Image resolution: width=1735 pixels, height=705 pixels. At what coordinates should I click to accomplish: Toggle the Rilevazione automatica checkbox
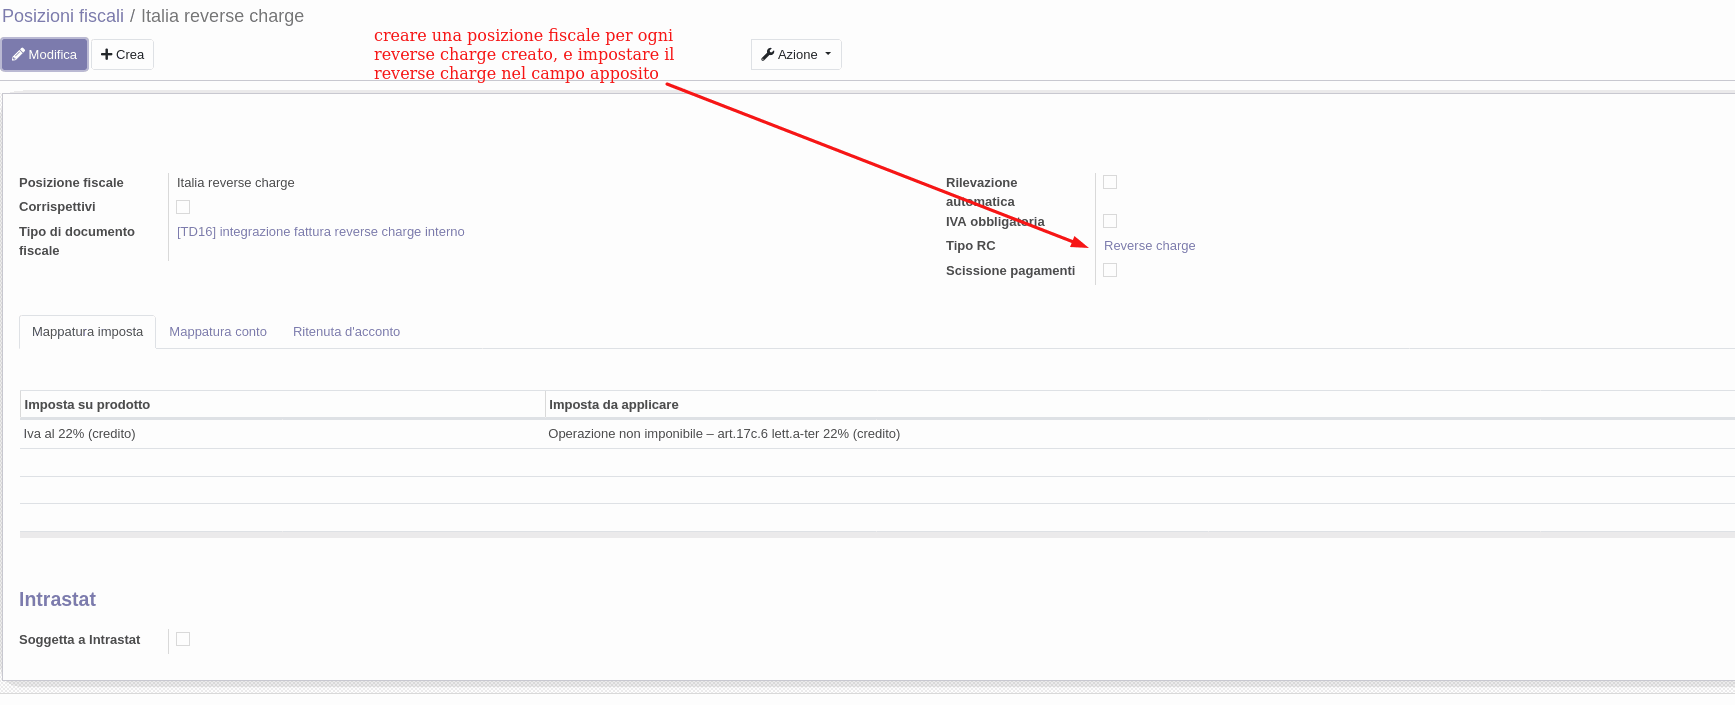[x=1110, y=182]
